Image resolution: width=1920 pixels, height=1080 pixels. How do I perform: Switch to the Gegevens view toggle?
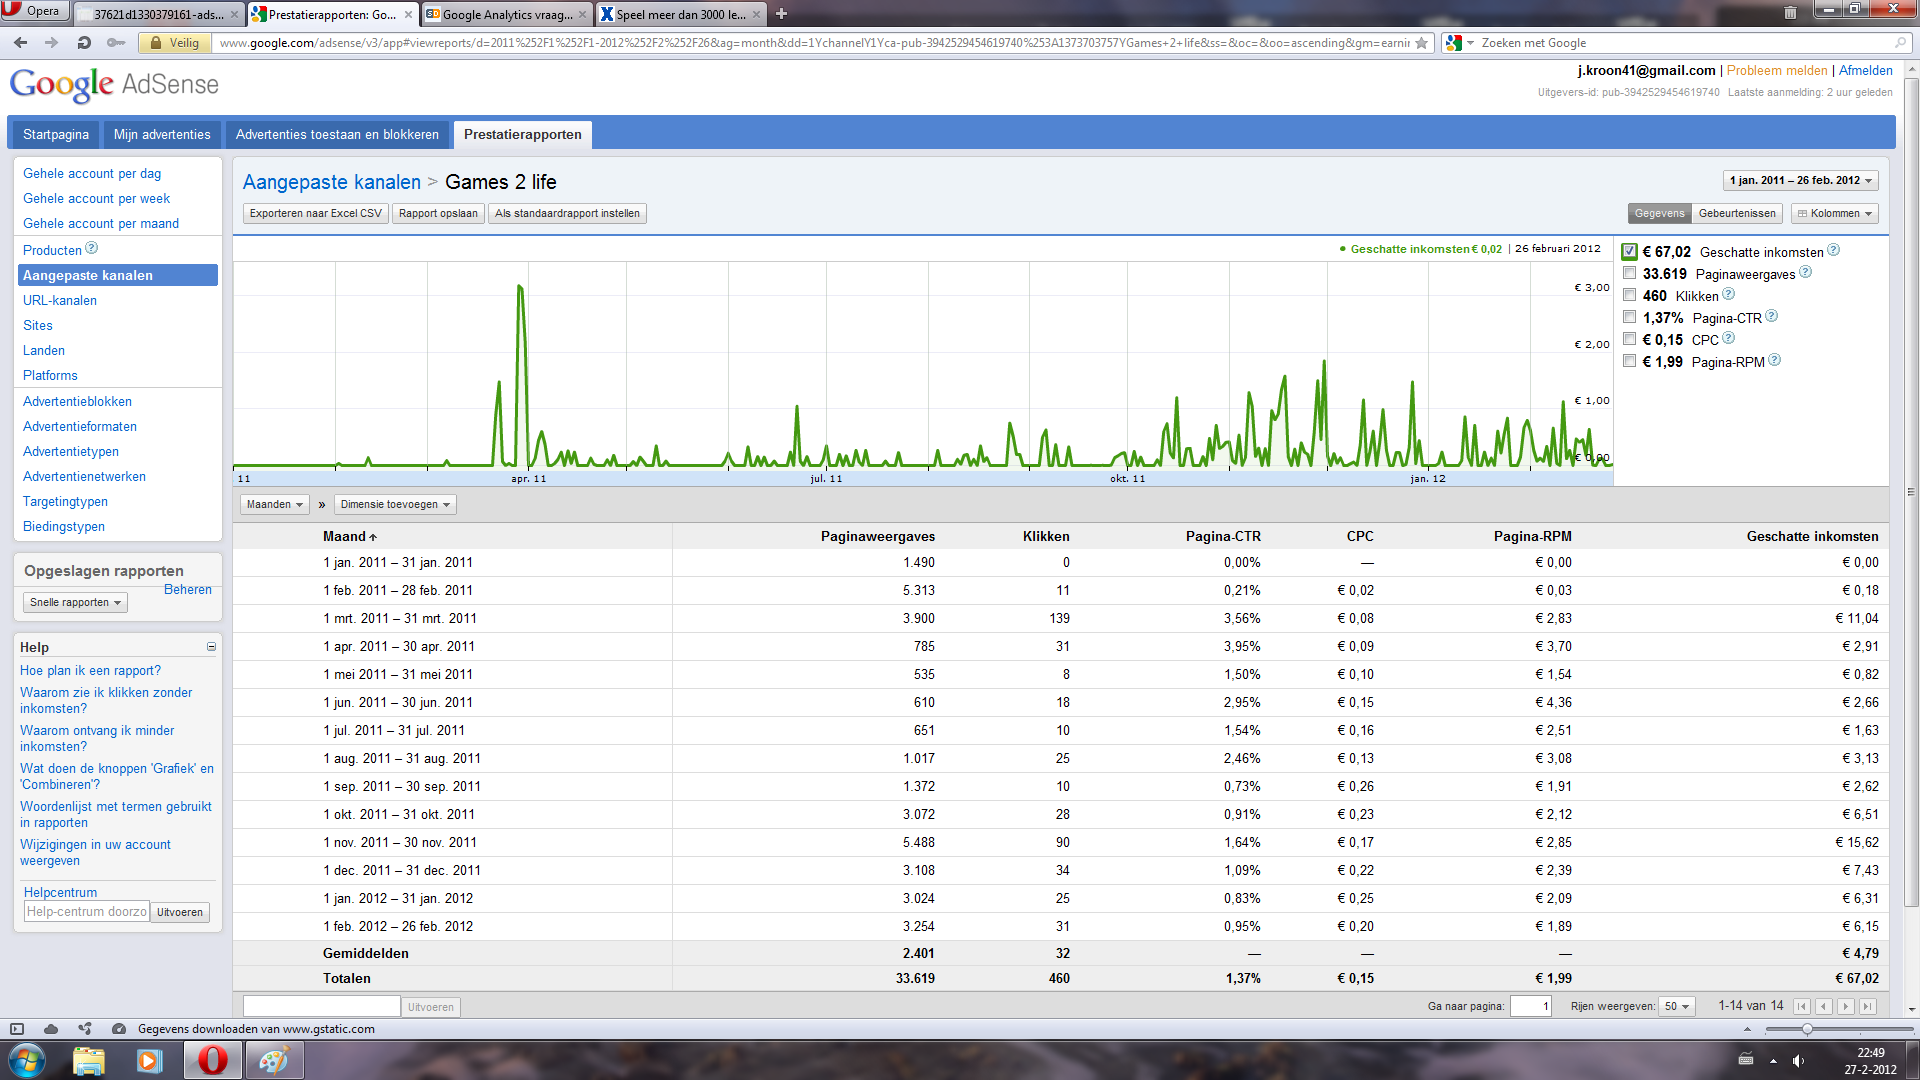[1659, 213]
